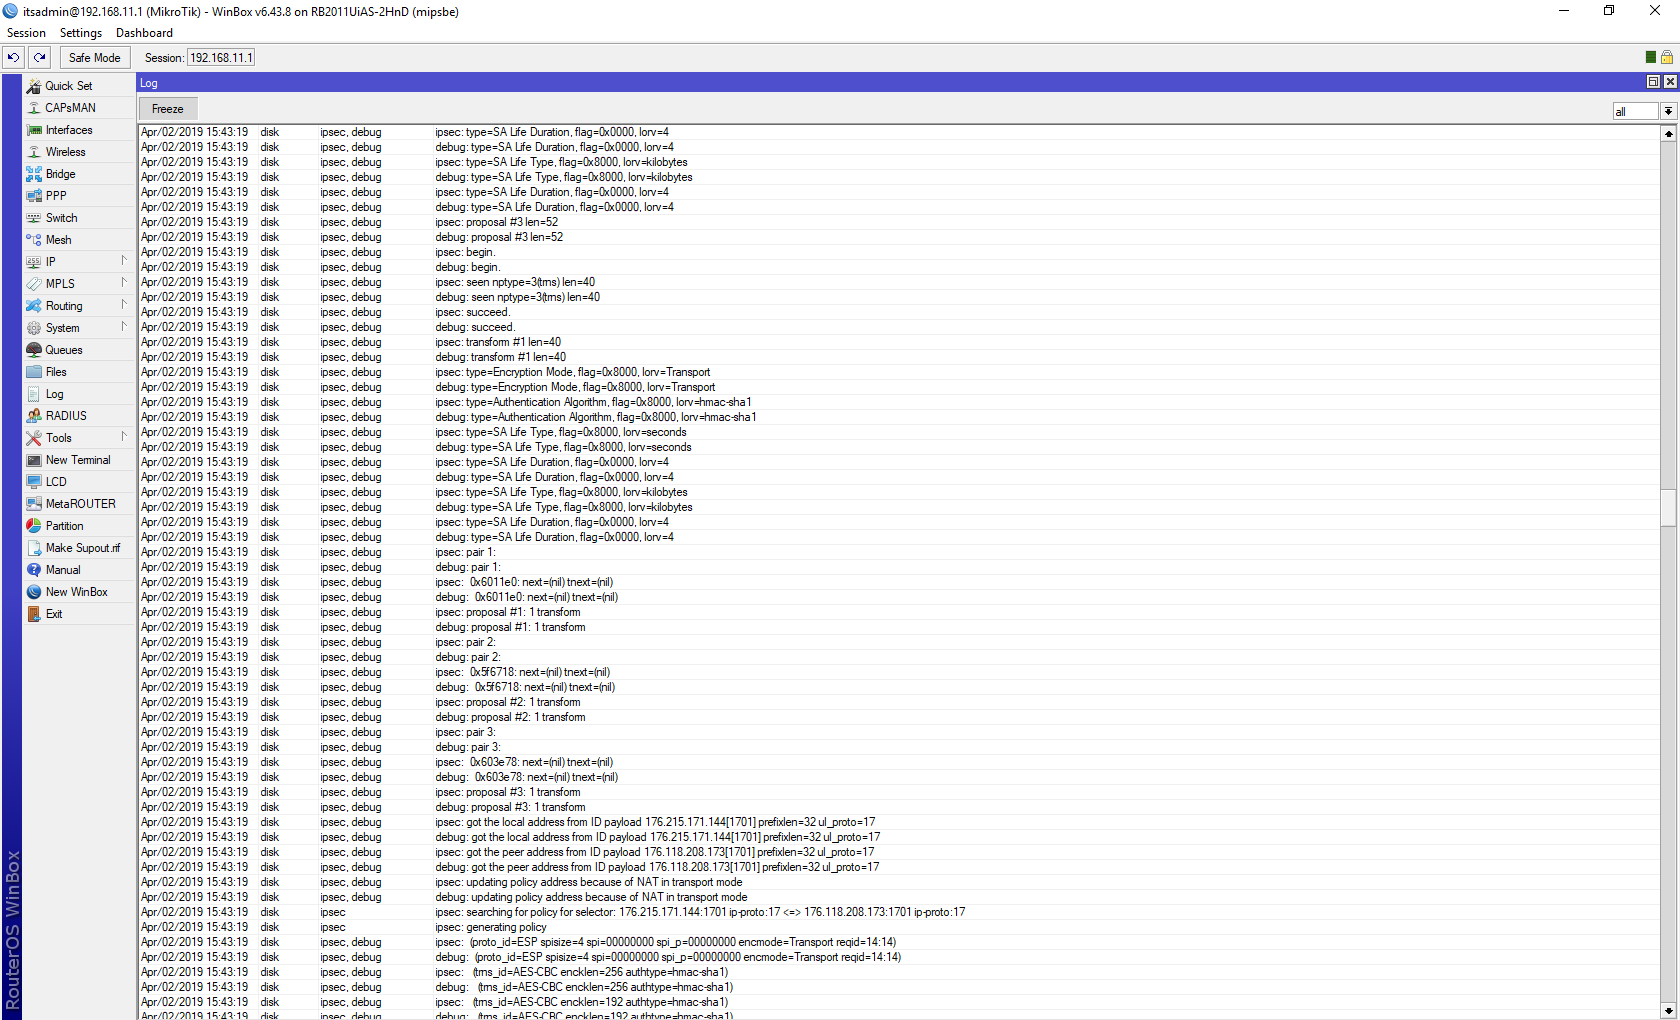The height and width of the screenshot is (1020, 1680).
Task: Select log row 'ipsec: transform #1 len=40'
Action: coord(898,342)
